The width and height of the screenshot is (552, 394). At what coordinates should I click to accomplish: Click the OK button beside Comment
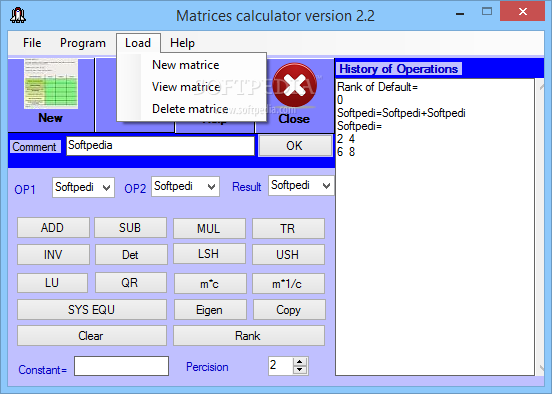click(x=295, y=146)
